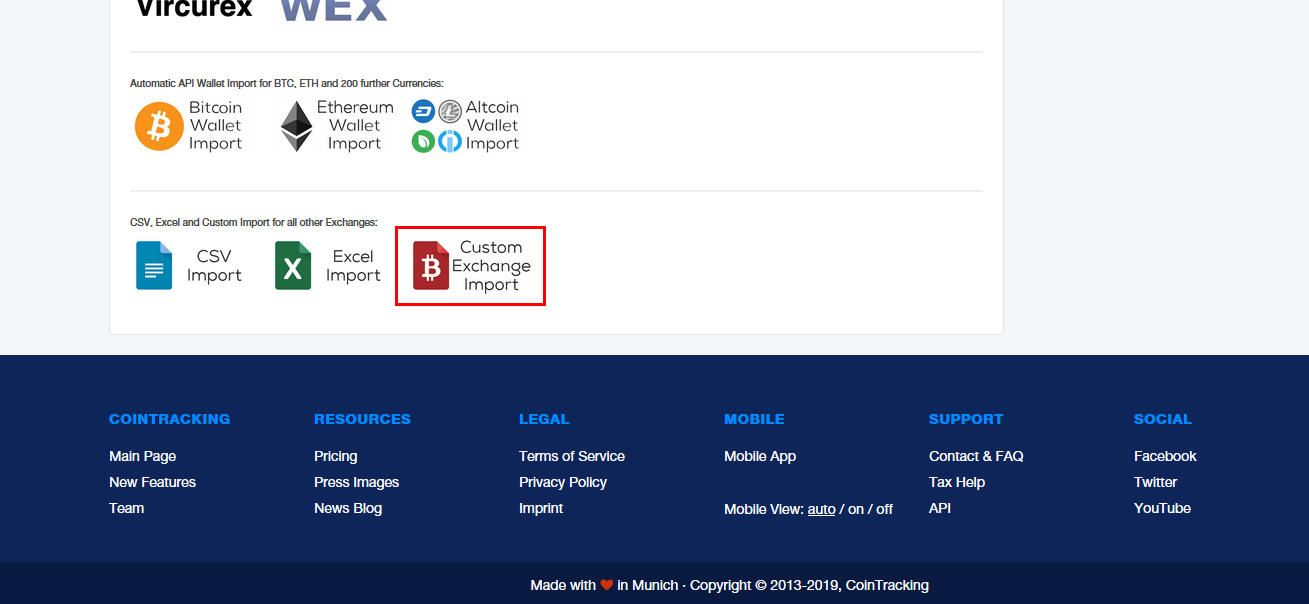Screen dimensions: 1309x604
Task: Open the Team footer link
Action: [126, 508]
